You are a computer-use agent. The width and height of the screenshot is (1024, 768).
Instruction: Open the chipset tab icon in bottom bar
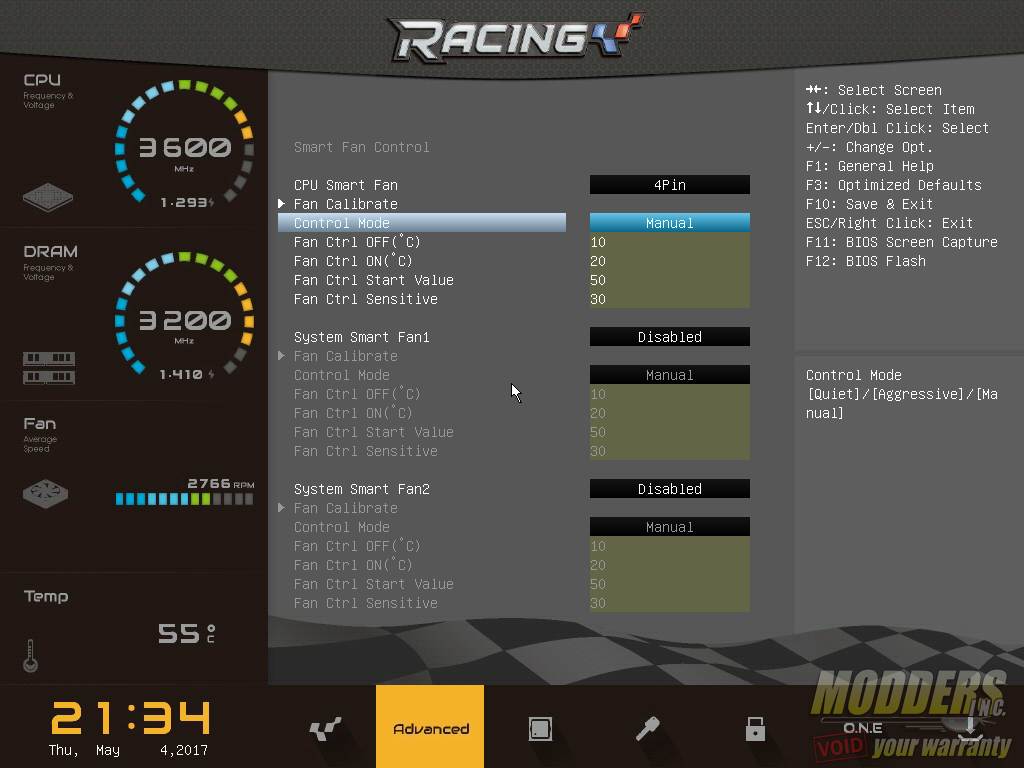(540, 728)
